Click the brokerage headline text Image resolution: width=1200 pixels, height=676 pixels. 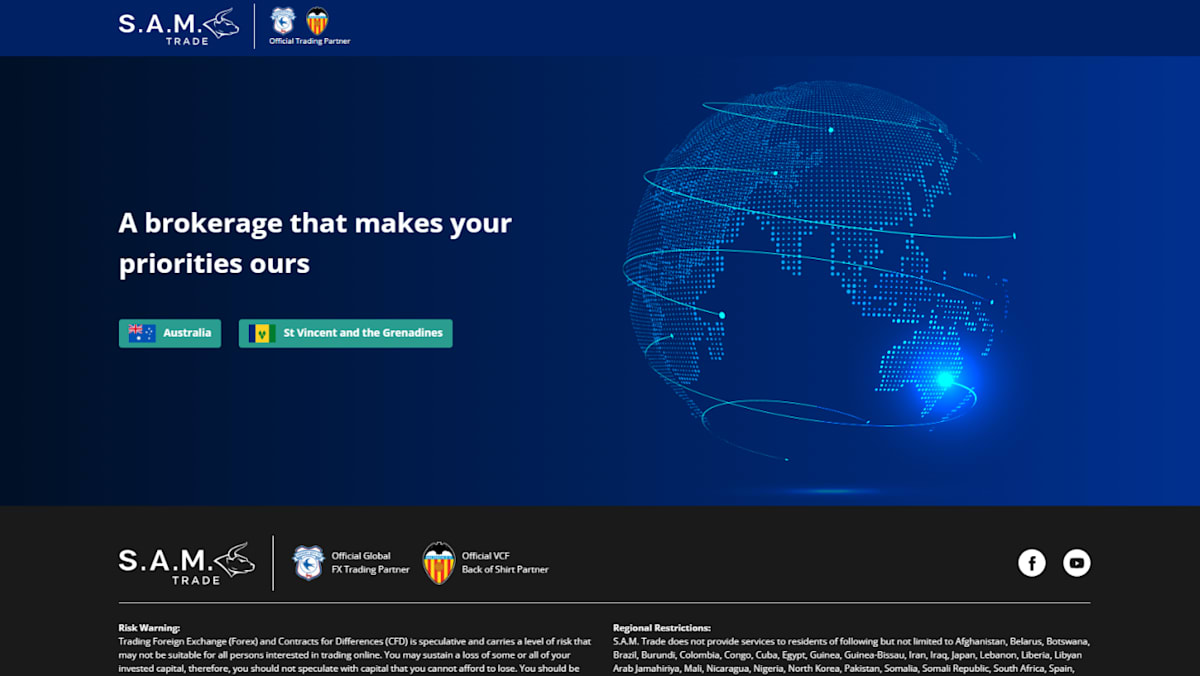tap(315, 242)
